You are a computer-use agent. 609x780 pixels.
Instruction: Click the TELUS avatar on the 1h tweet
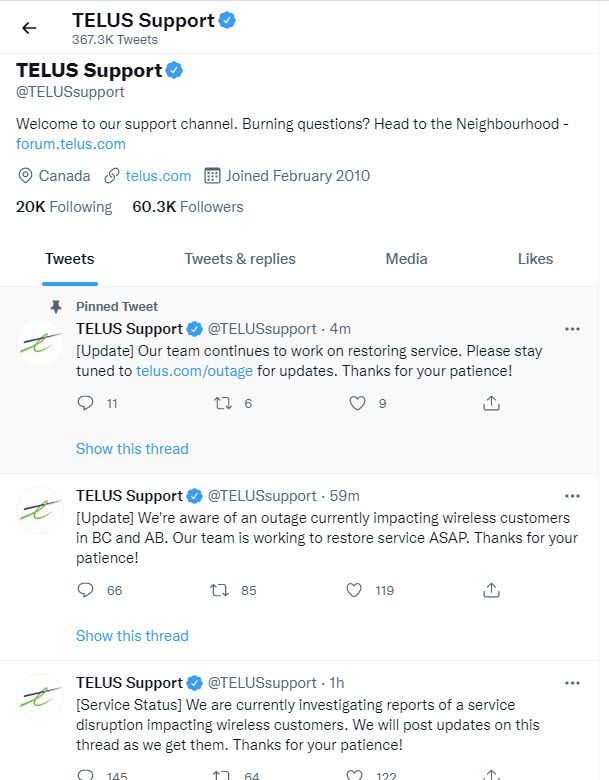pos(41,697)
